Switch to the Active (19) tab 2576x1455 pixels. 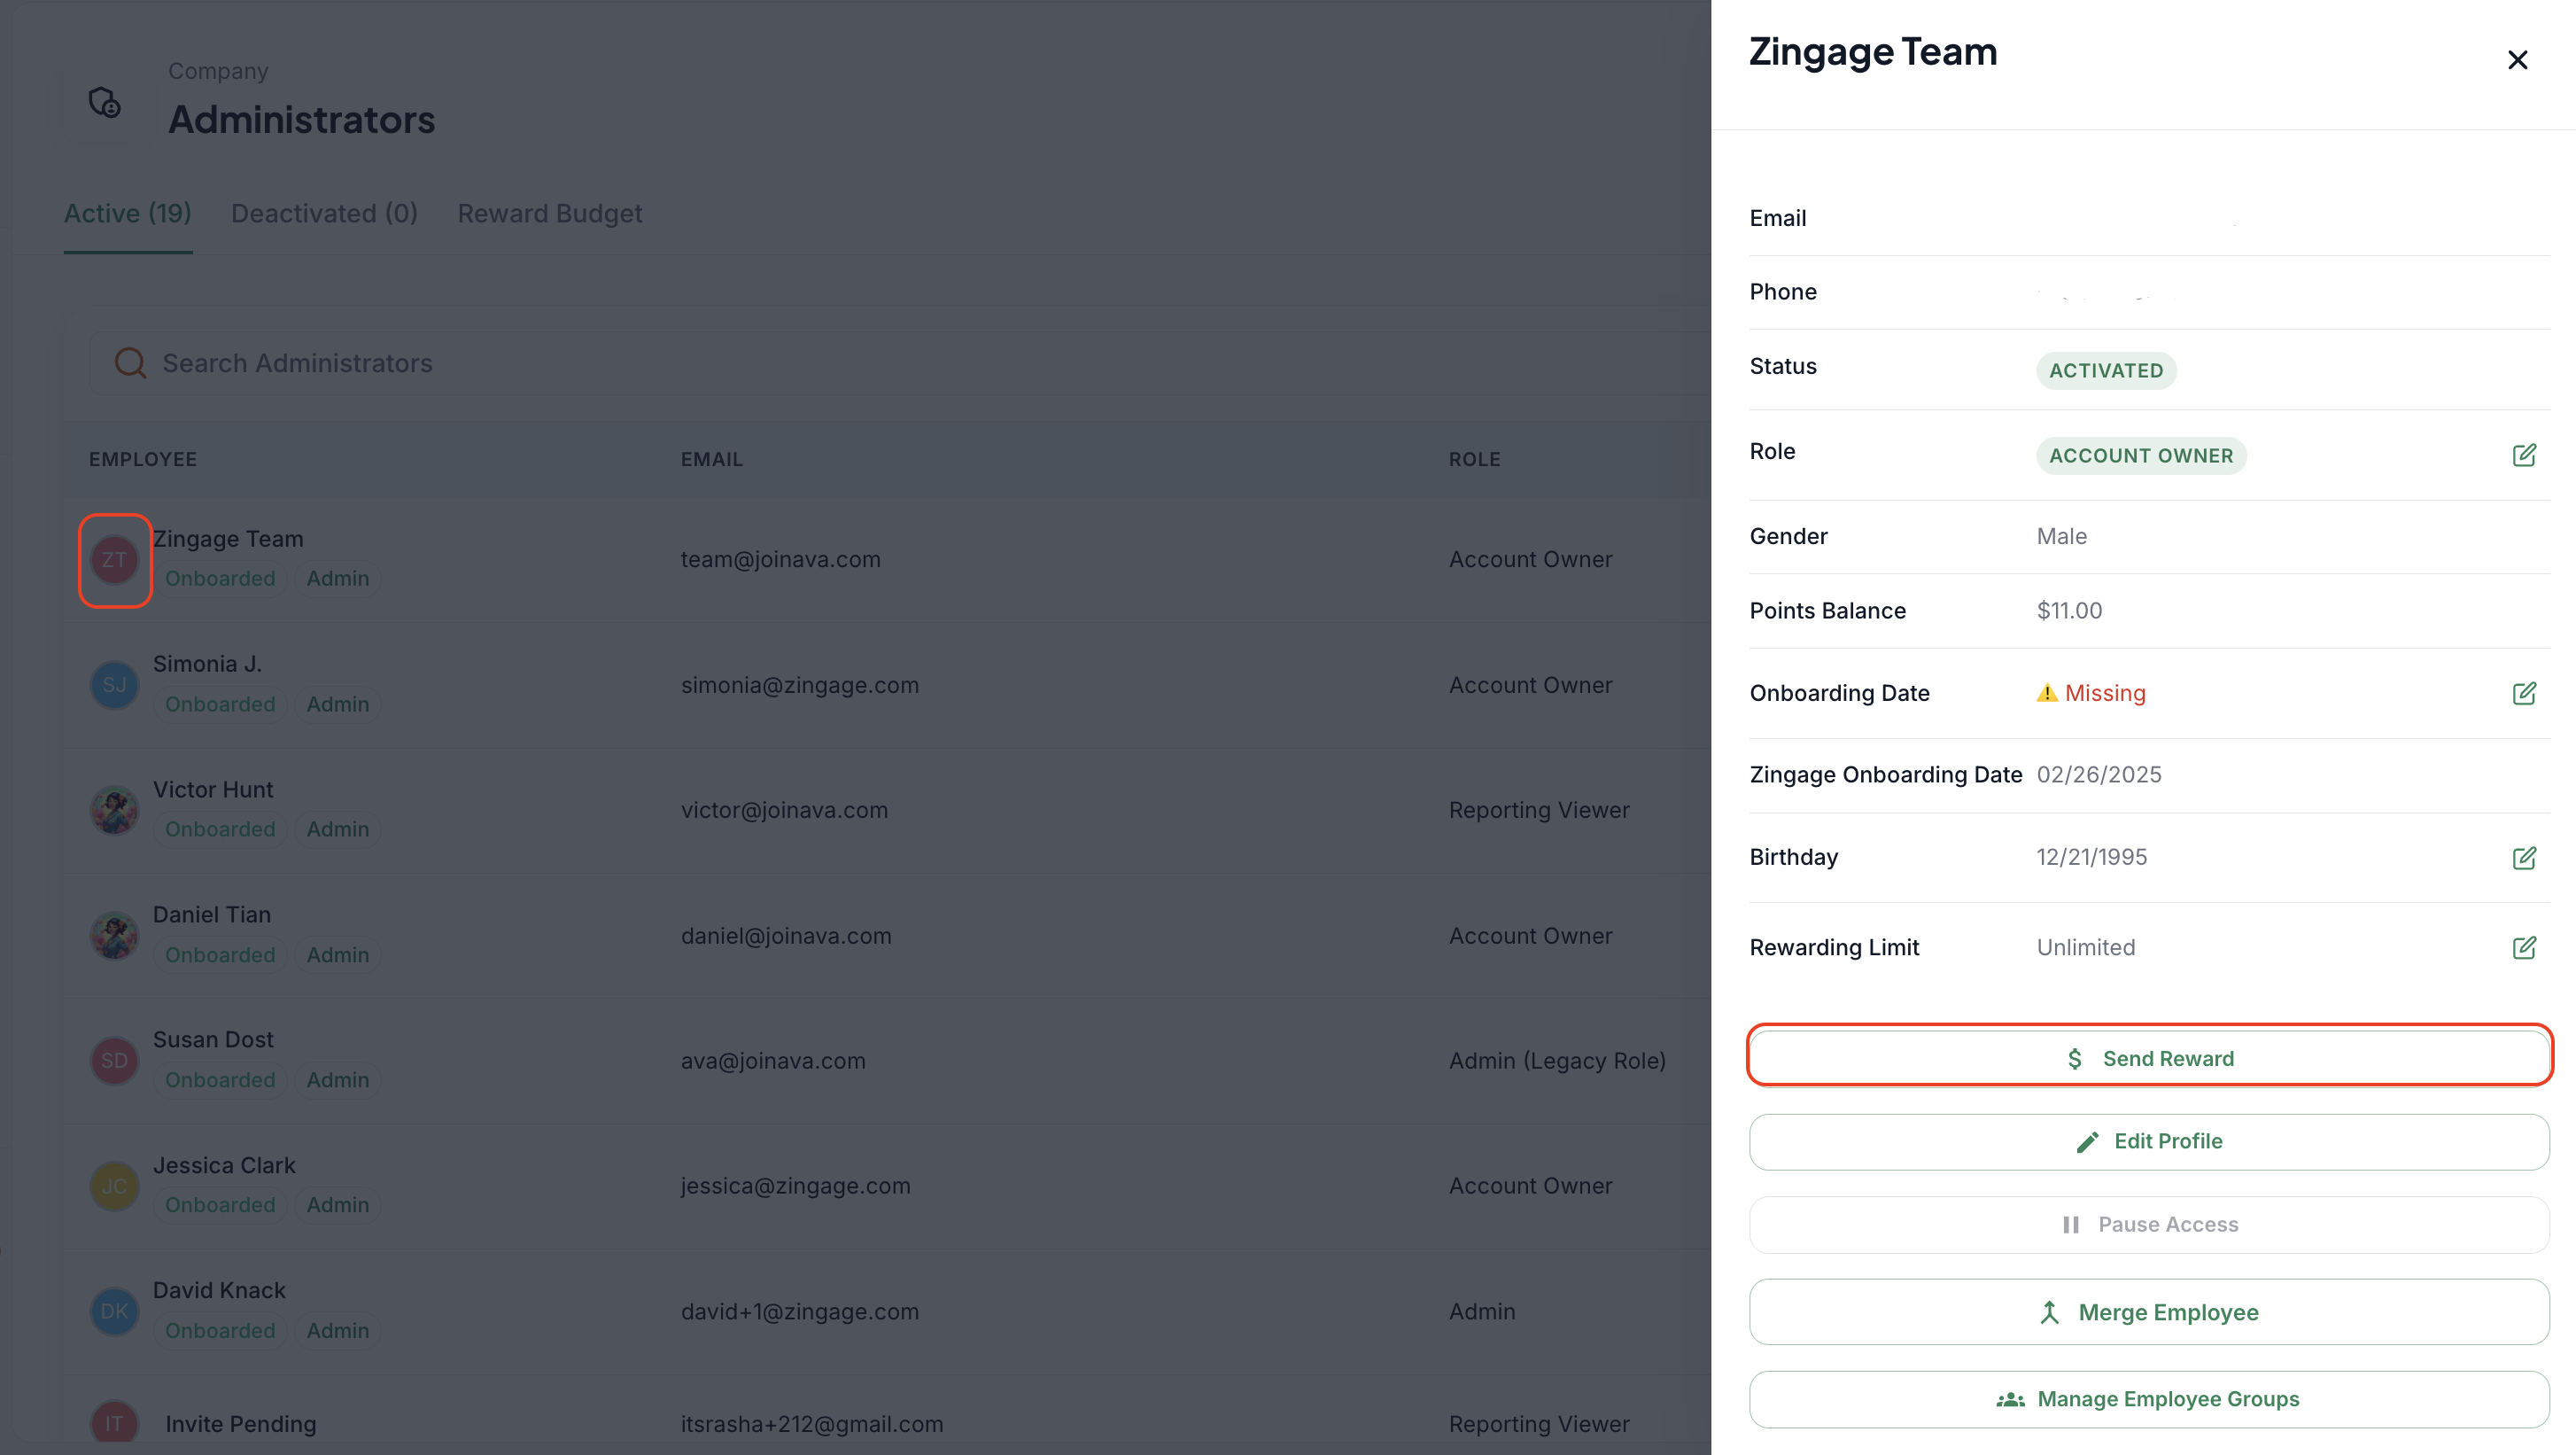(127, 213)
